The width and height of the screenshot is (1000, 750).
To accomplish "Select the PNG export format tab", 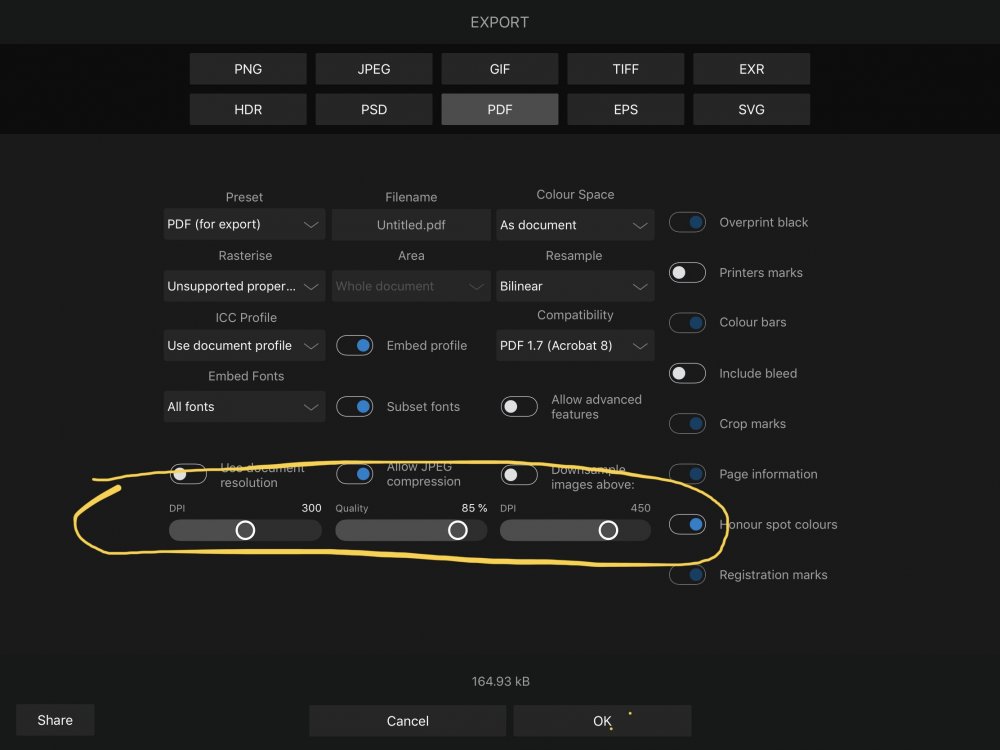I will pyautogui.click(x=248, y=69).
